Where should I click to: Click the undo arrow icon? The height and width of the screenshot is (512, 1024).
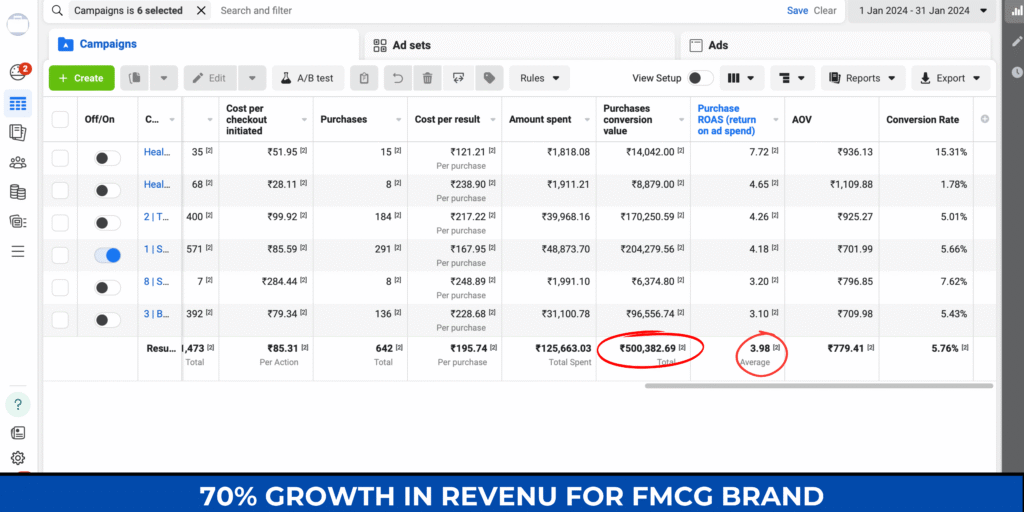pyautogui.click(x=396, y=78)
